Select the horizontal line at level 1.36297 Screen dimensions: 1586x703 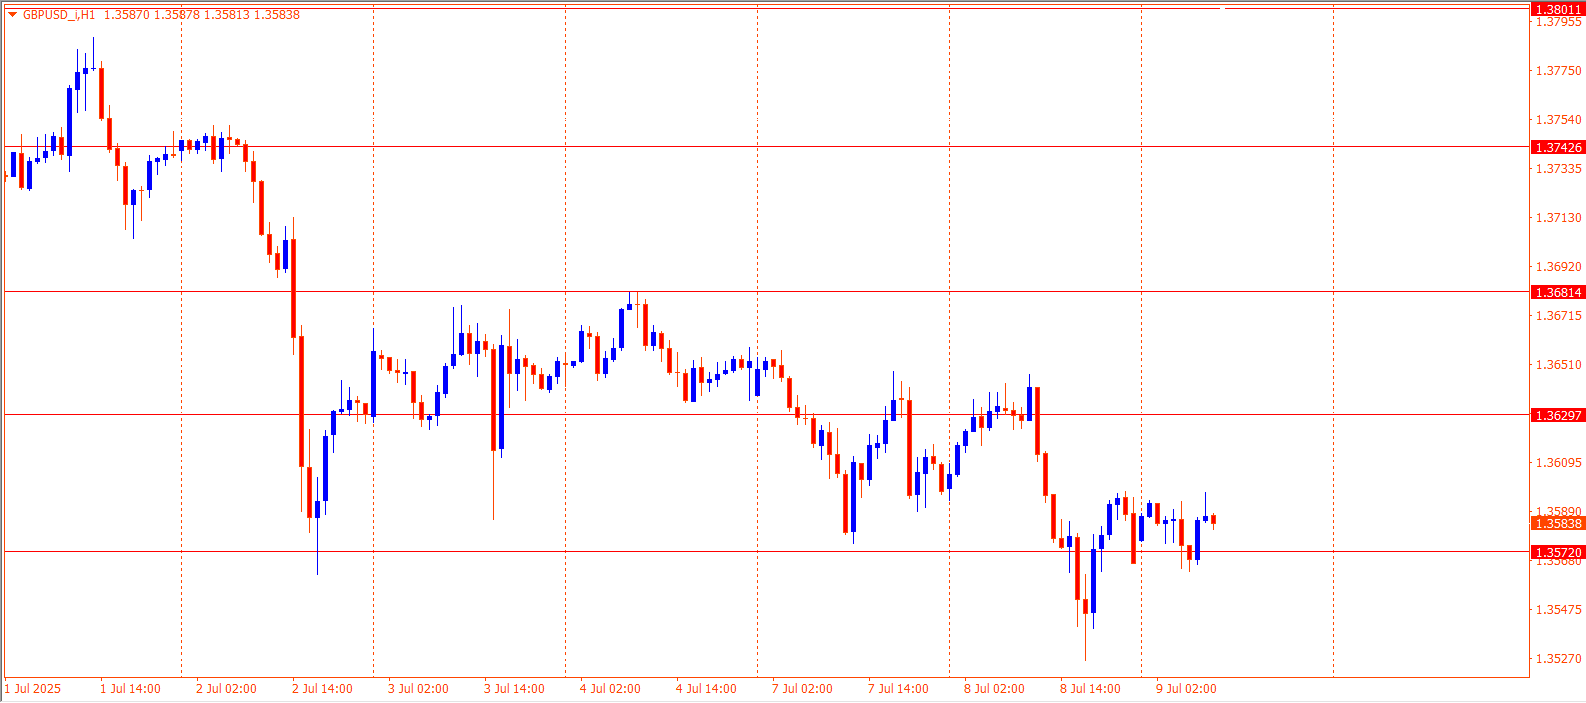point(766,414)
